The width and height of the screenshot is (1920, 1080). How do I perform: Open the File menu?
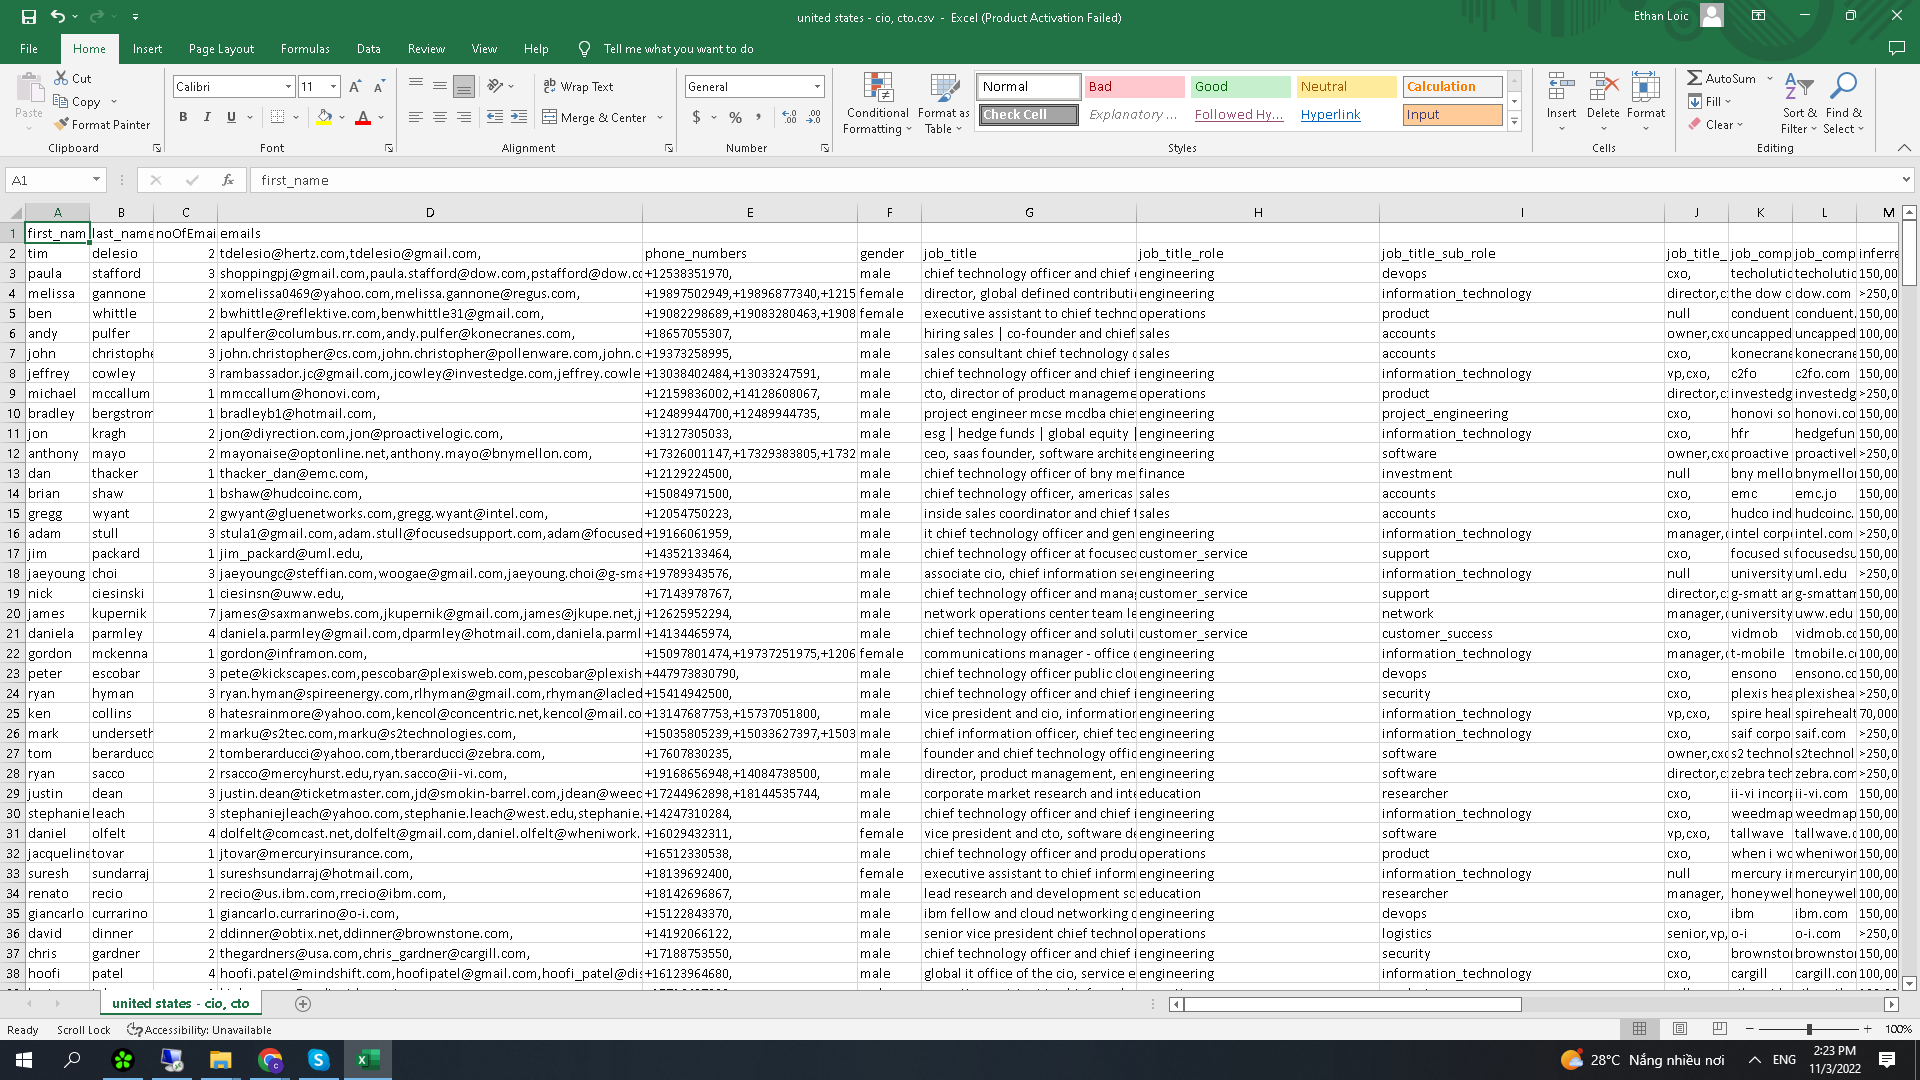tap(29, 49)
